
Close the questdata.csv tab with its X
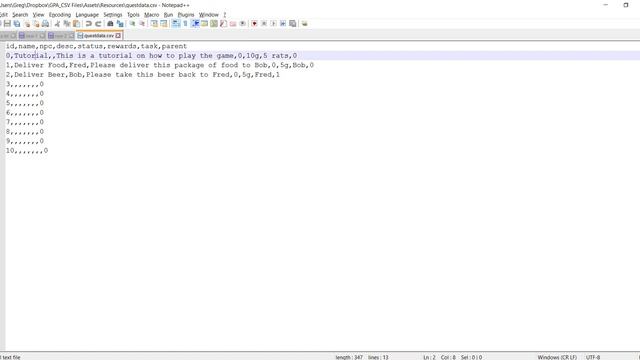tap(118, 36)
